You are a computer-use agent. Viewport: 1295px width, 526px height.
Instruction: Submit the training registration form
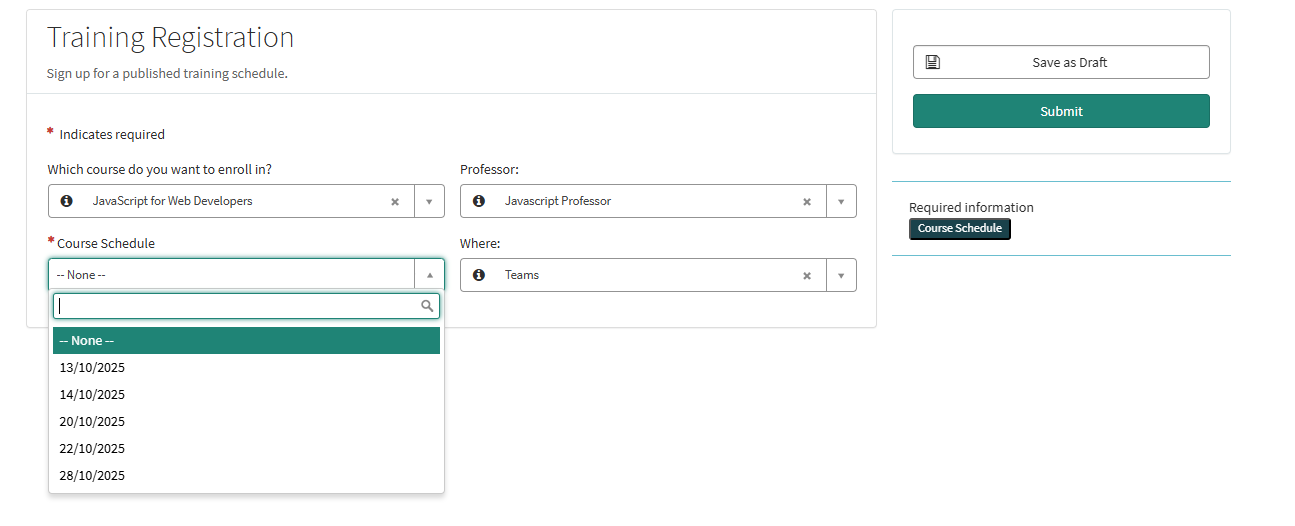coord(1061,111)
